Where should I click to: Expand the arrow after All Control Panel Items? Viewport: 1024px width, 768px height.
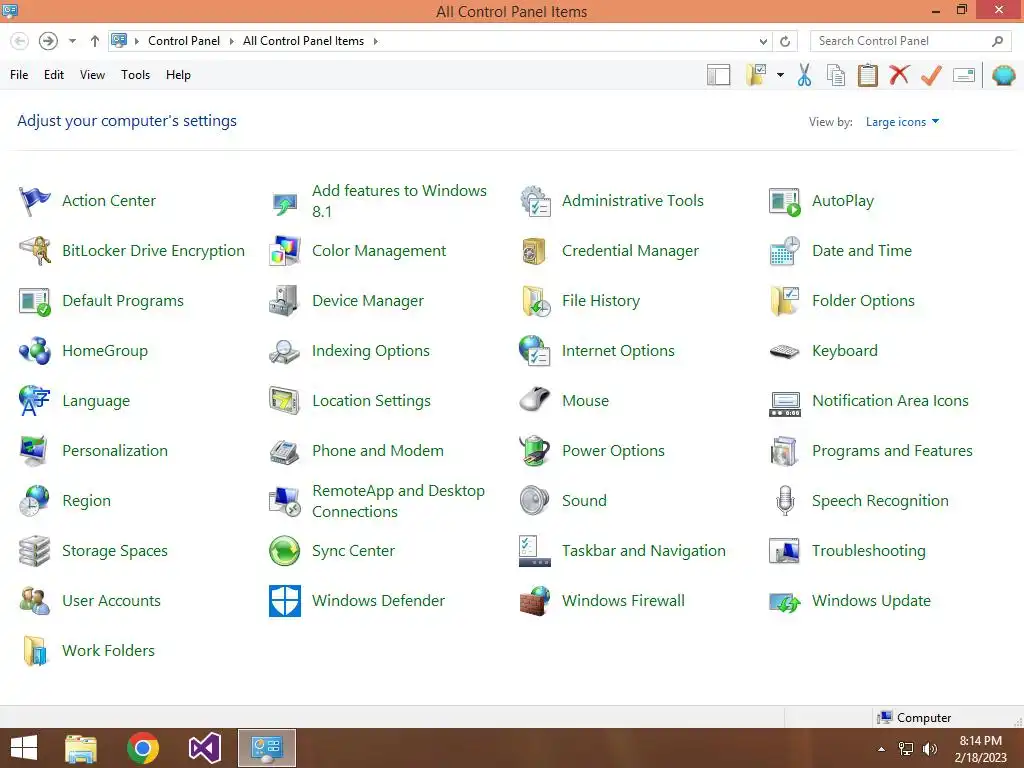coord(376,41)
